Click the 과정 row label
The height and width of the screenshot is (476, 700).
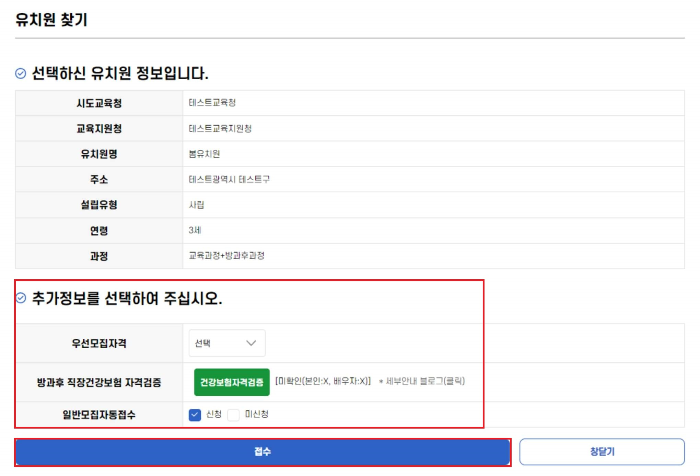click(x=99, y=256)
